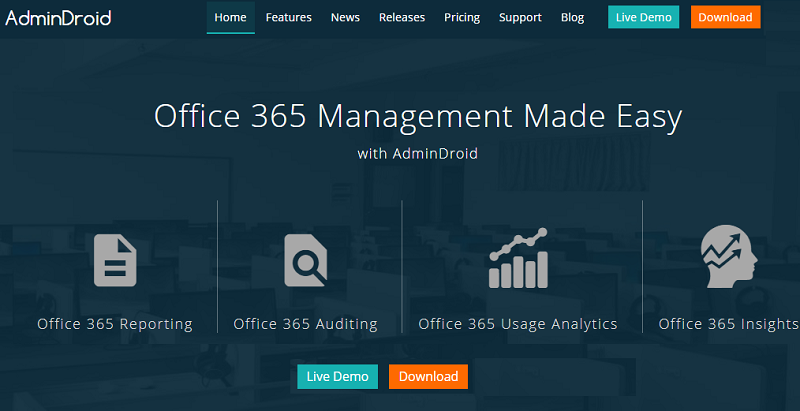Open the Office 365 Reporting link
The image size is (800, 411).
point(115,324)
